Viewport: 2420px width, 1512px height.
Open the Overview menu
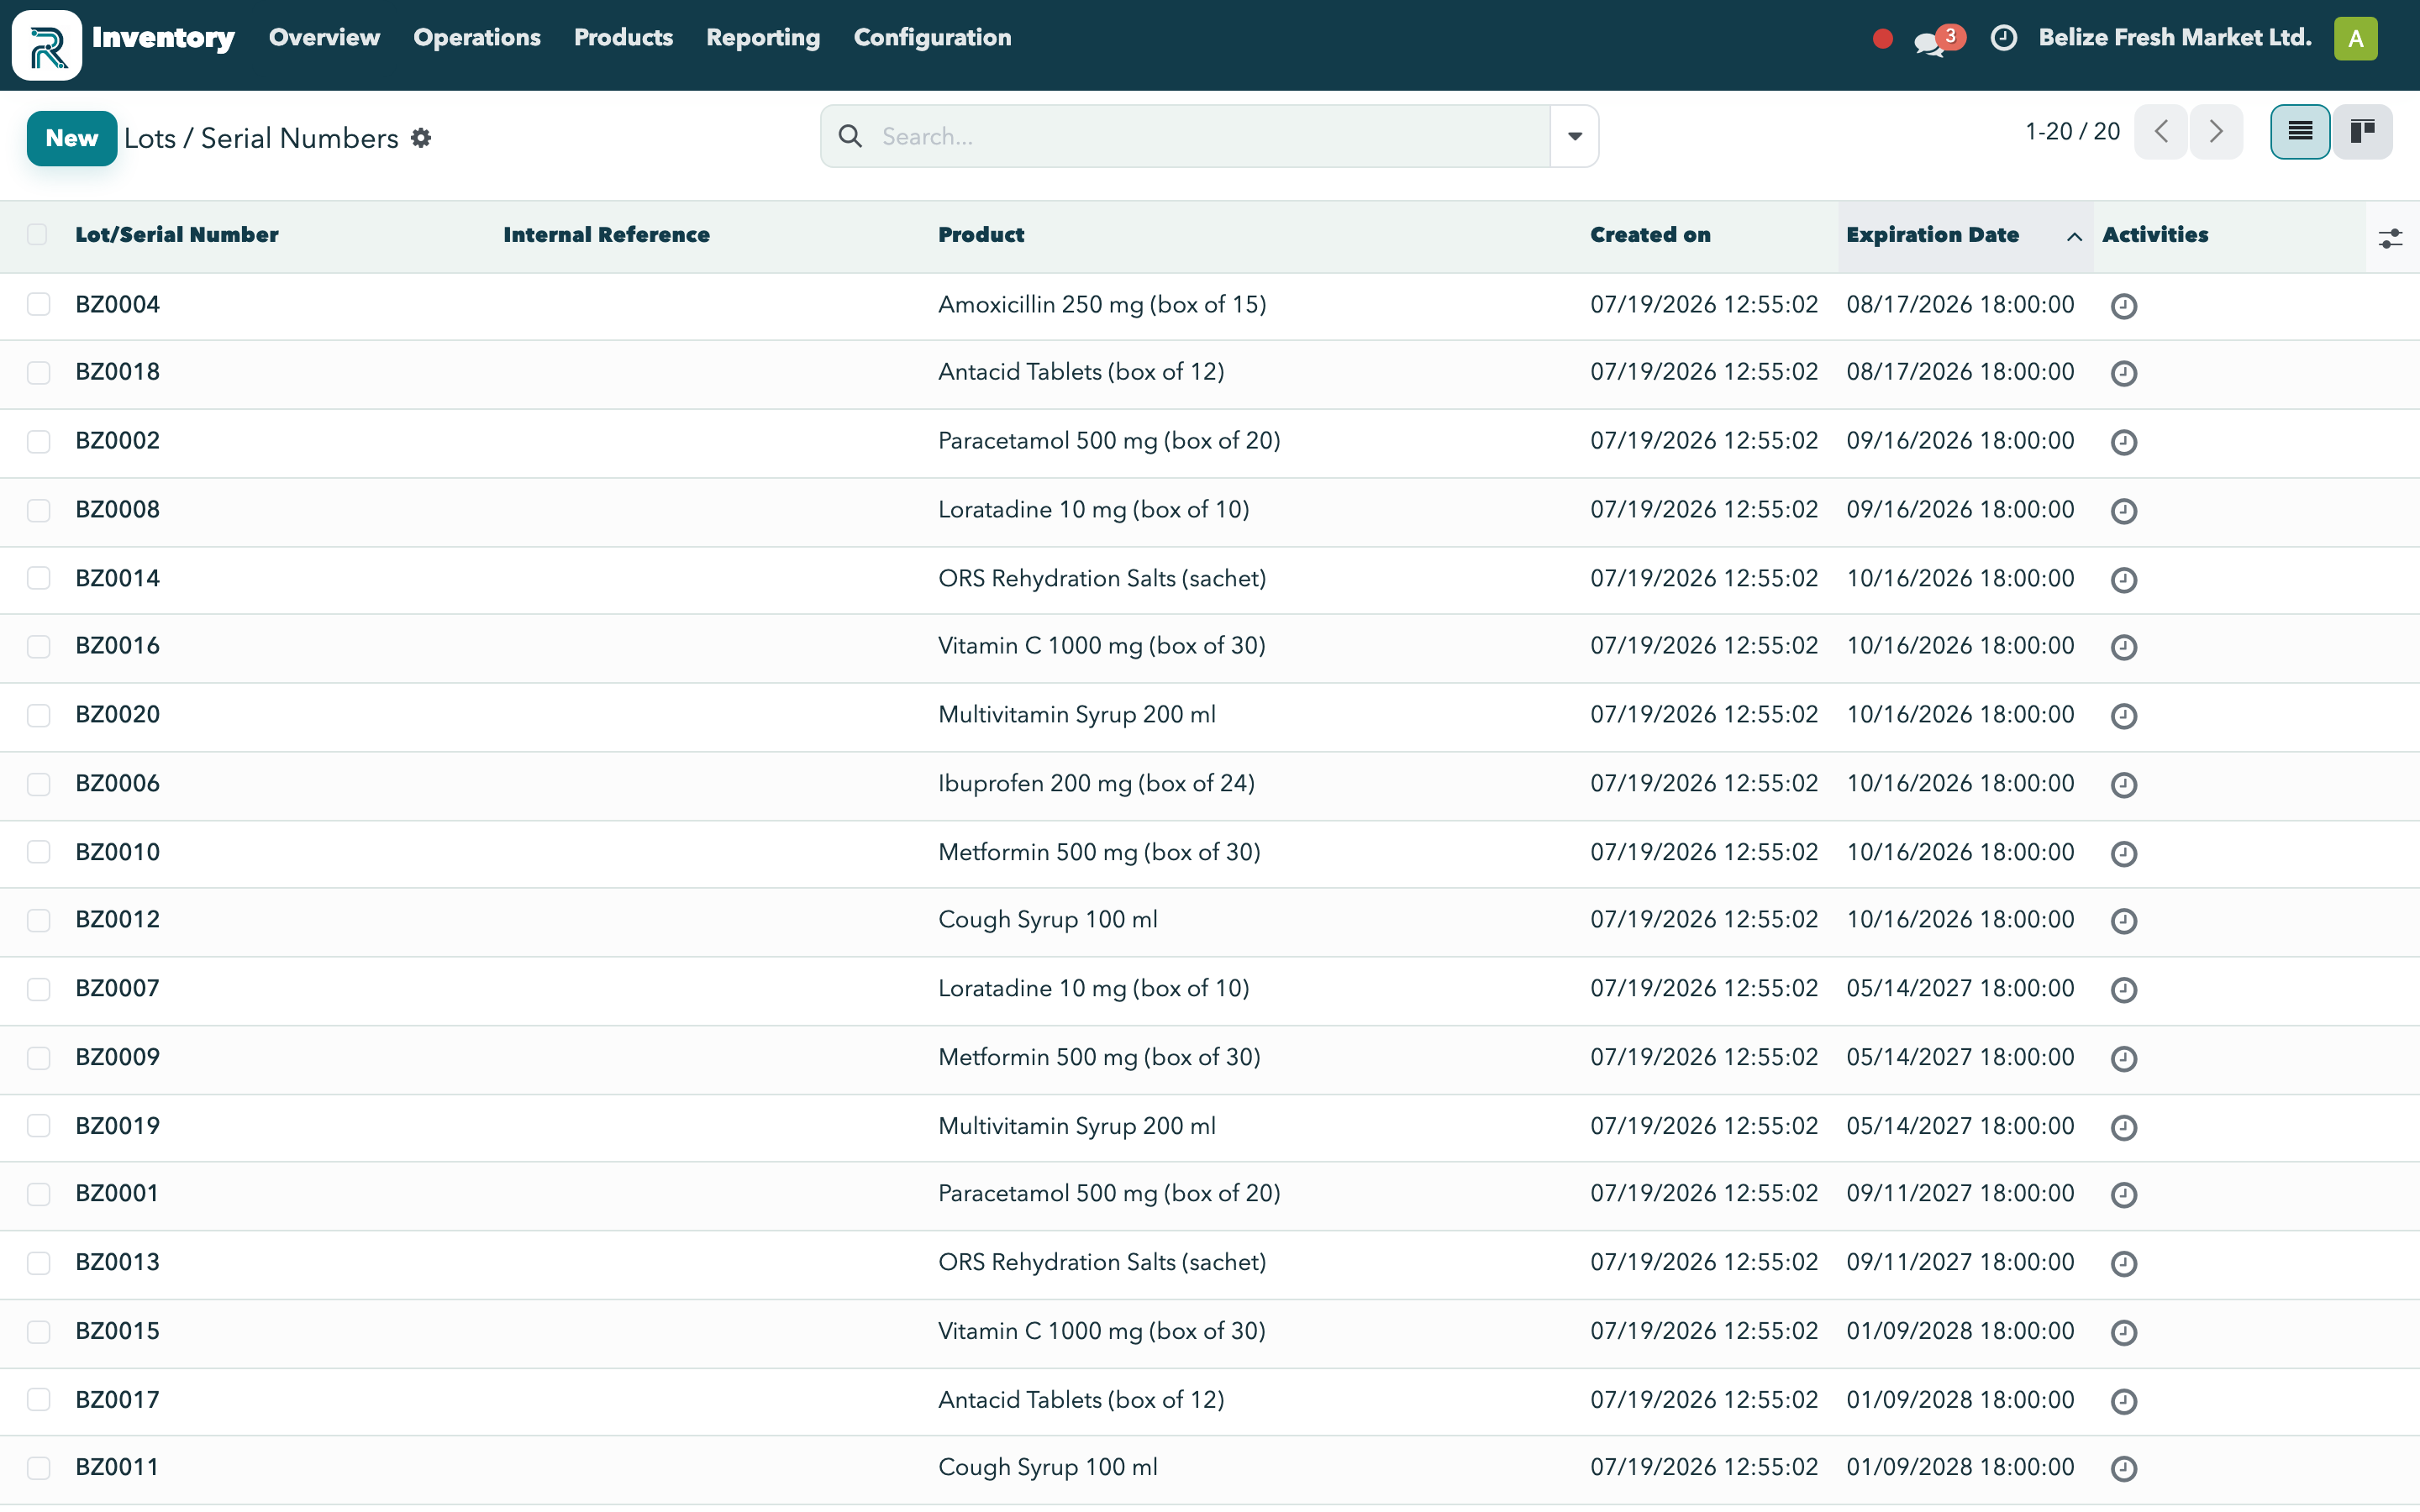click(324, 38)
